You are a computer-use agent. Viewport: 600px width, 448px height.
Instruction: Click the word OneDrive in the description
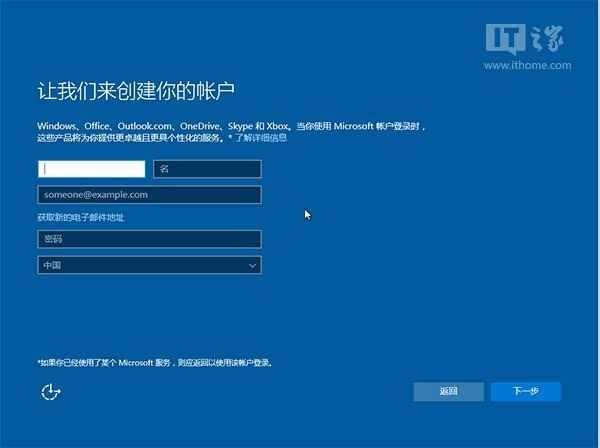pos(204,125)
